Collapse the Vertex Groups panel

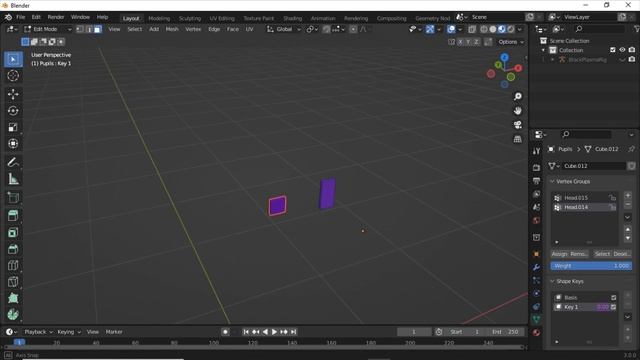click(552, 181)
